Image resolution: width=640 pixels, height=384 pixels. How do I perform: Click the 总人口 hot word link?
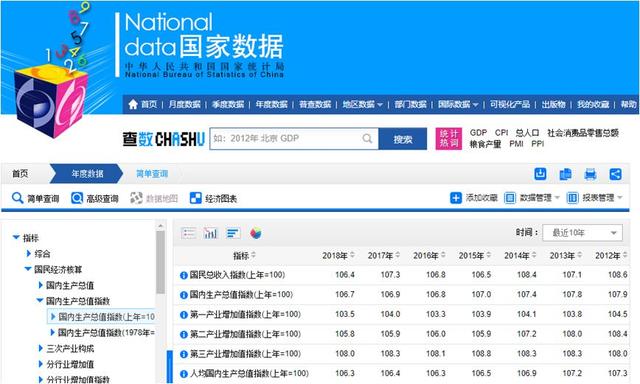point(527,133)
